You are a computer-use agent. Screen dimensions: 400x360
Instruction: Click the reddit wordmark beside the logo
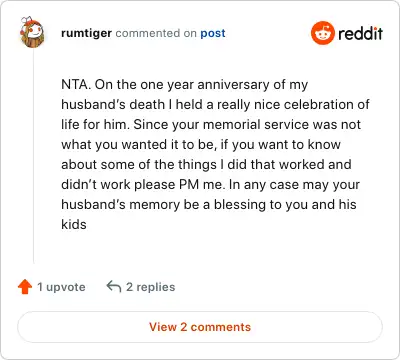point(360,33)
